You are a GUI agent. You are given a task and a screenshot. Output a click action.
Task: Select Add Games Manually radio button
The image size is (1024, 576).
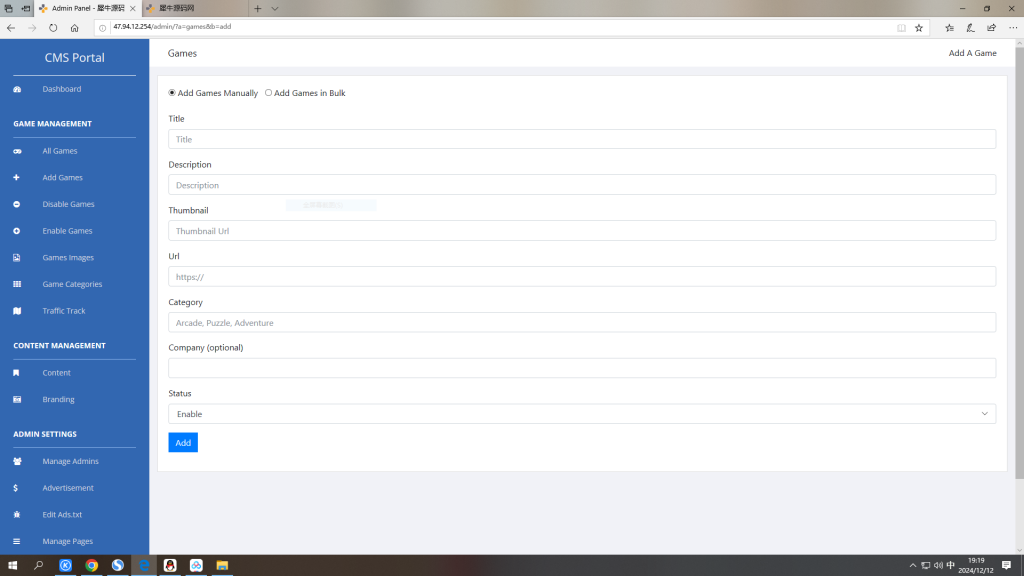click(172, 93)
